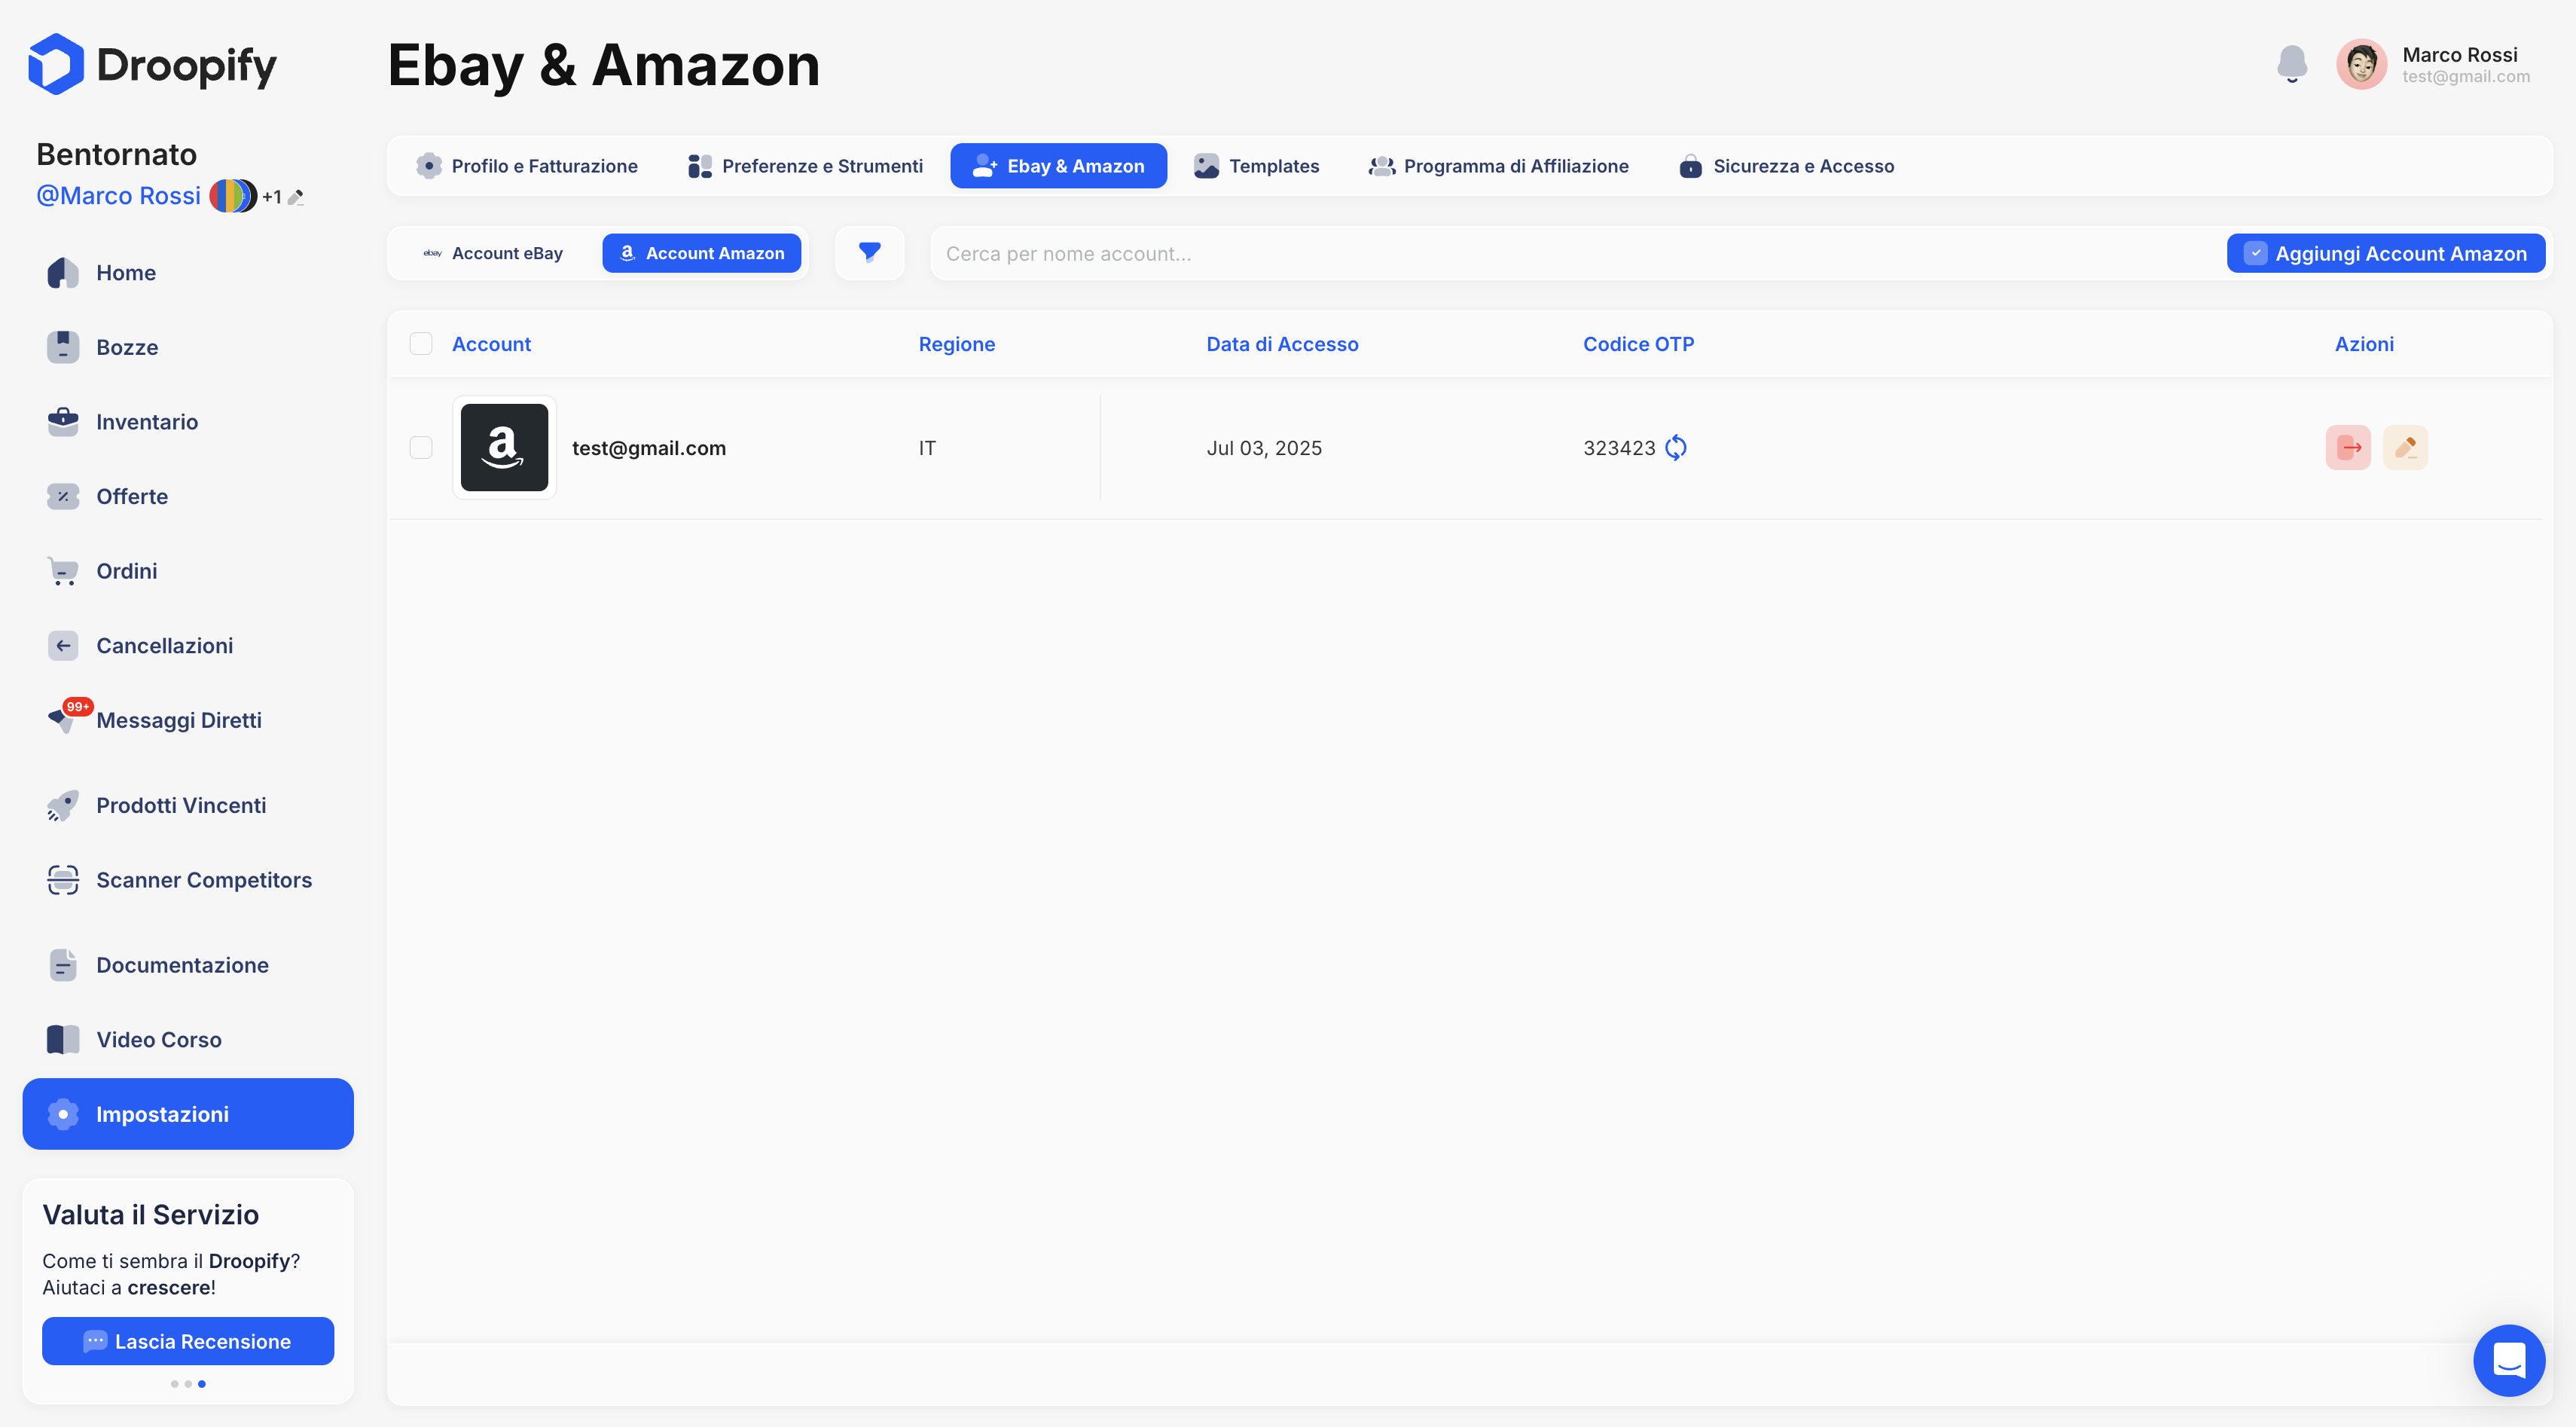
Task: Open Inventario section
Action: (188, 422)
